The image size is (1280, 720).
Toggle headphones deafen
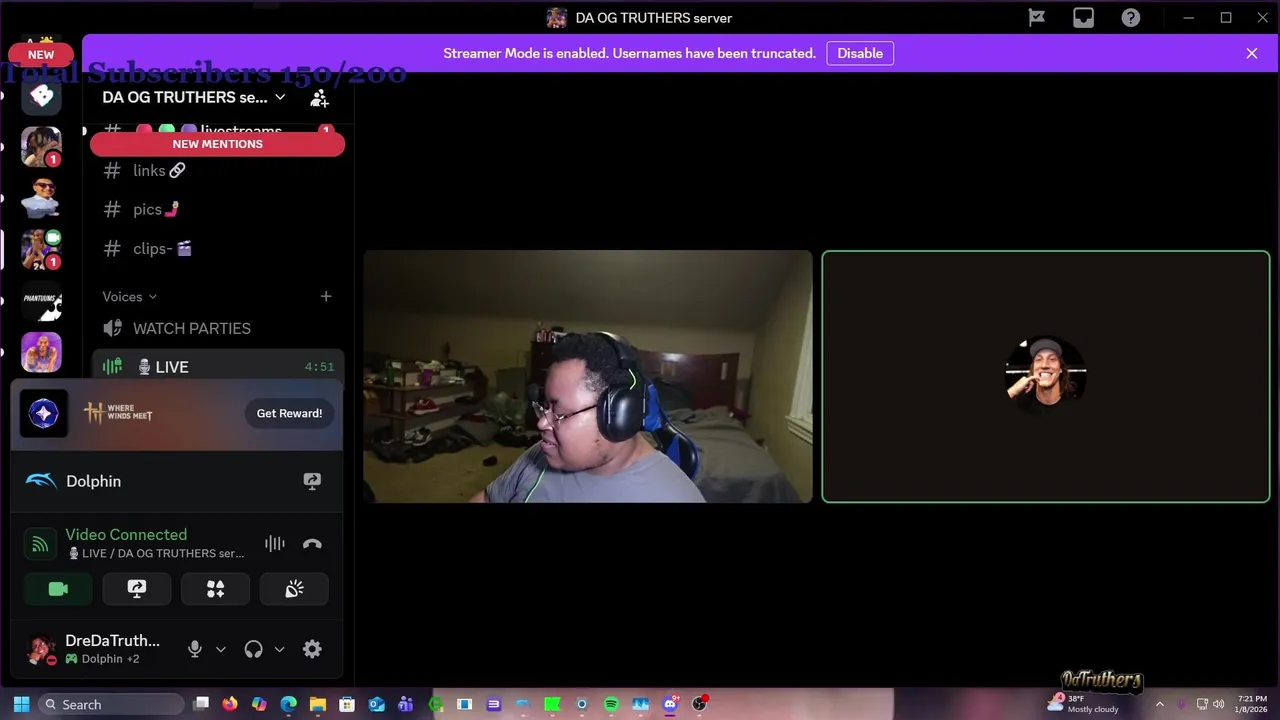(253, 649)
